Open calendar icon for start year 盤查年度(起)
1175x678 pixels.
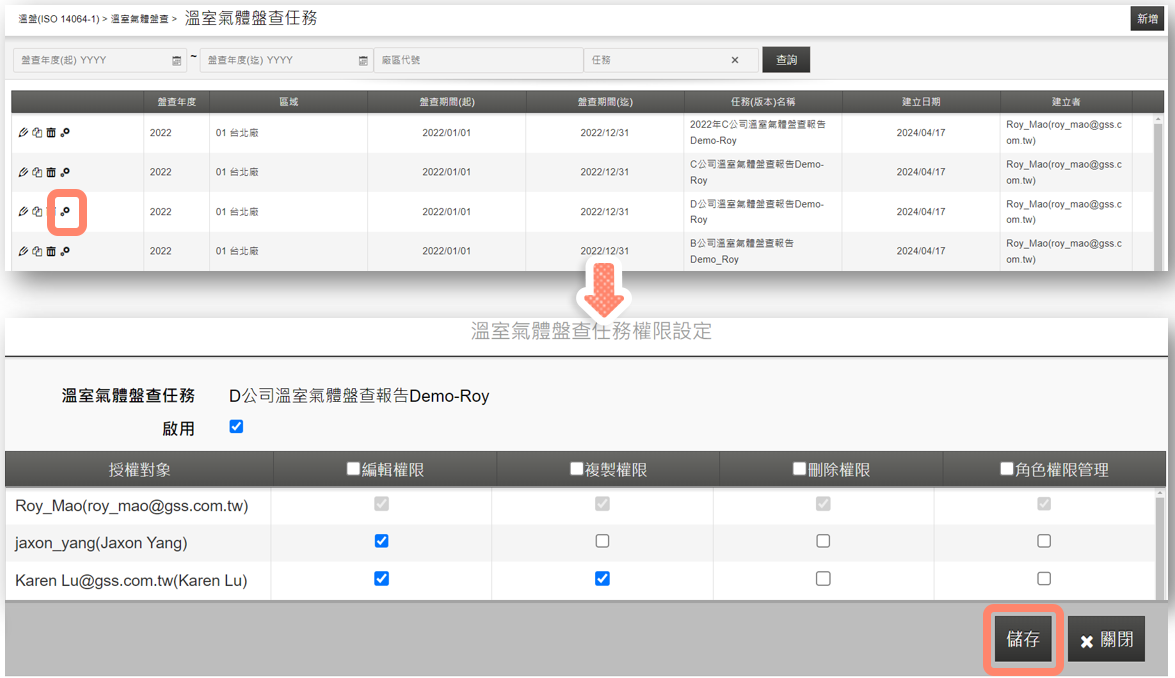(x=177, y=61)
